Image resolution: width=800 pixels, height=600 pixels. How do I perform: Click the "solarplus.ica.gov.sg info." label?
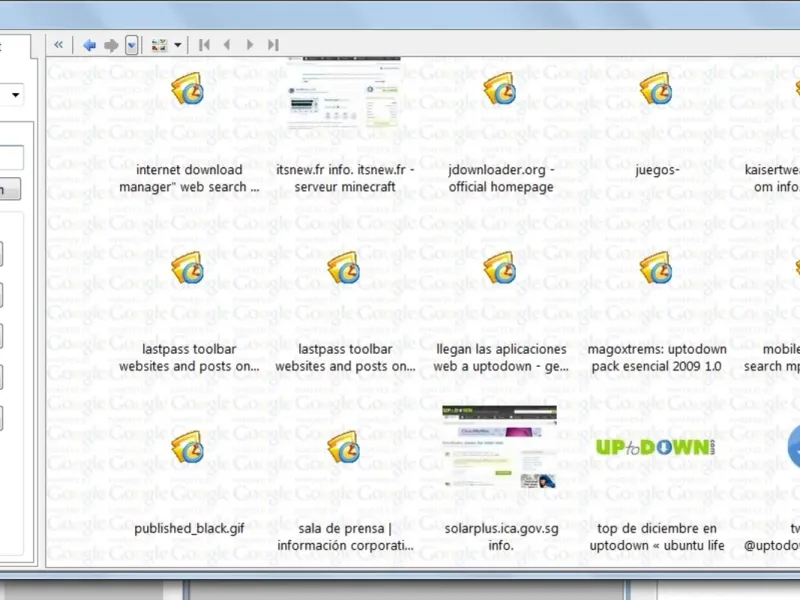[501, 537]
